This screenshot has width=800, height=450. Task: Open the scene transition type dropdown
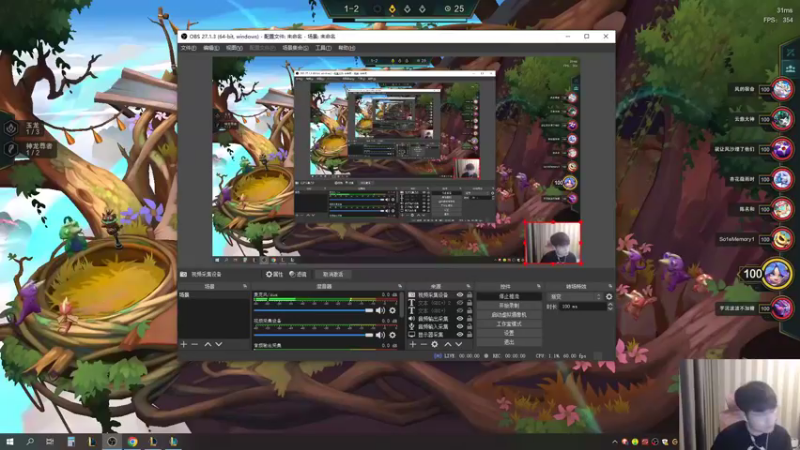click(x=574, y=296)
